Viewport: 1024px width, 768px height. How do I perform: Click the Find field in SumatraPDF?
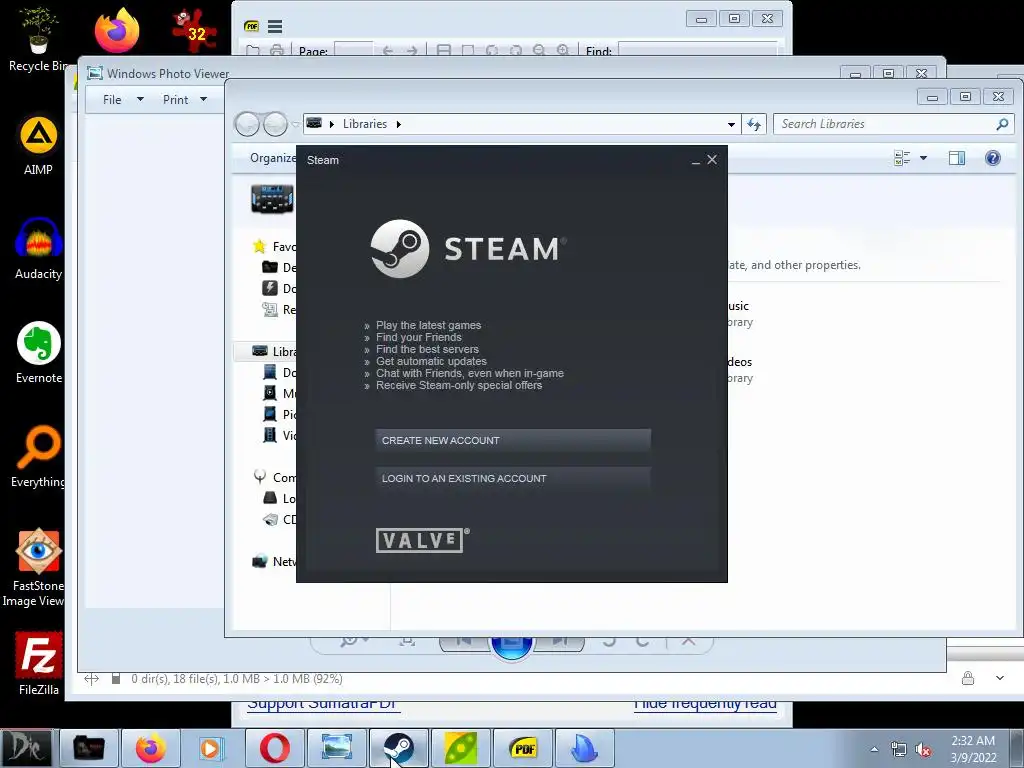697,50
